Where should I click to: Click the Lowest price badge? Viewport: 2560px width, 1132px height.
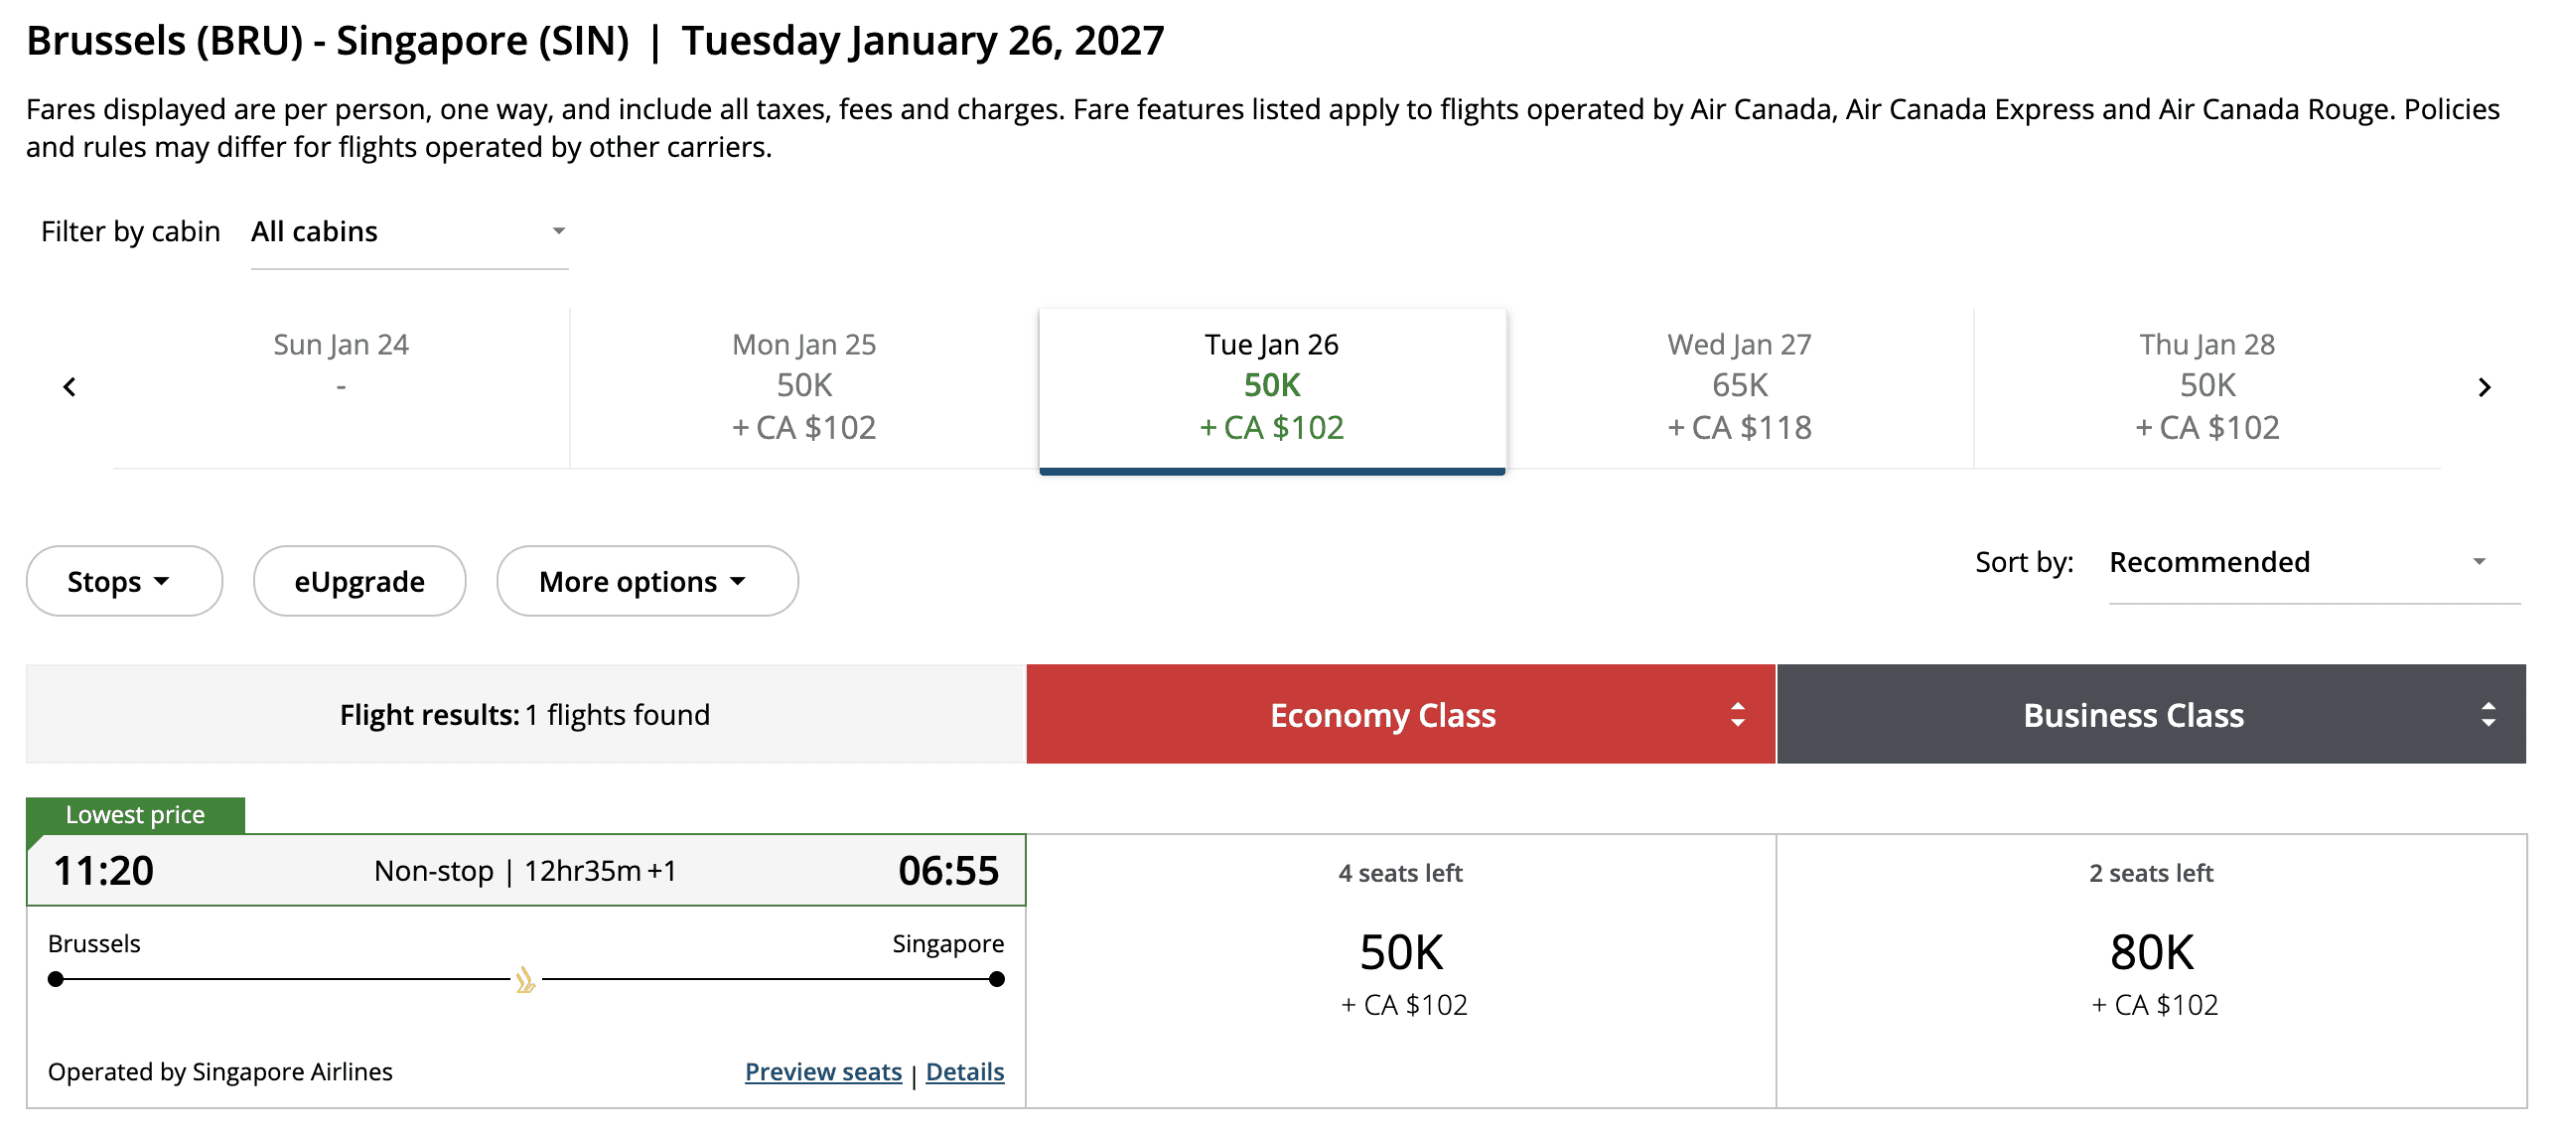tap(135, 814)
